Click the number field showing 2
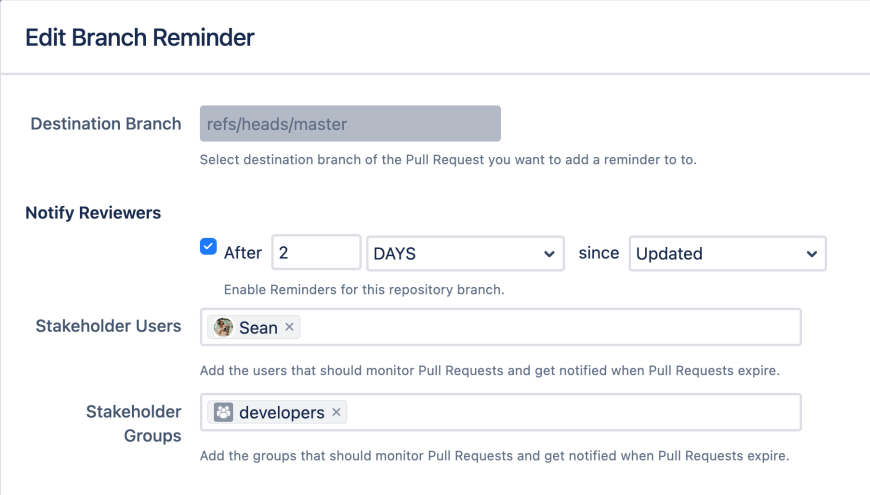 tap(316, 253)
